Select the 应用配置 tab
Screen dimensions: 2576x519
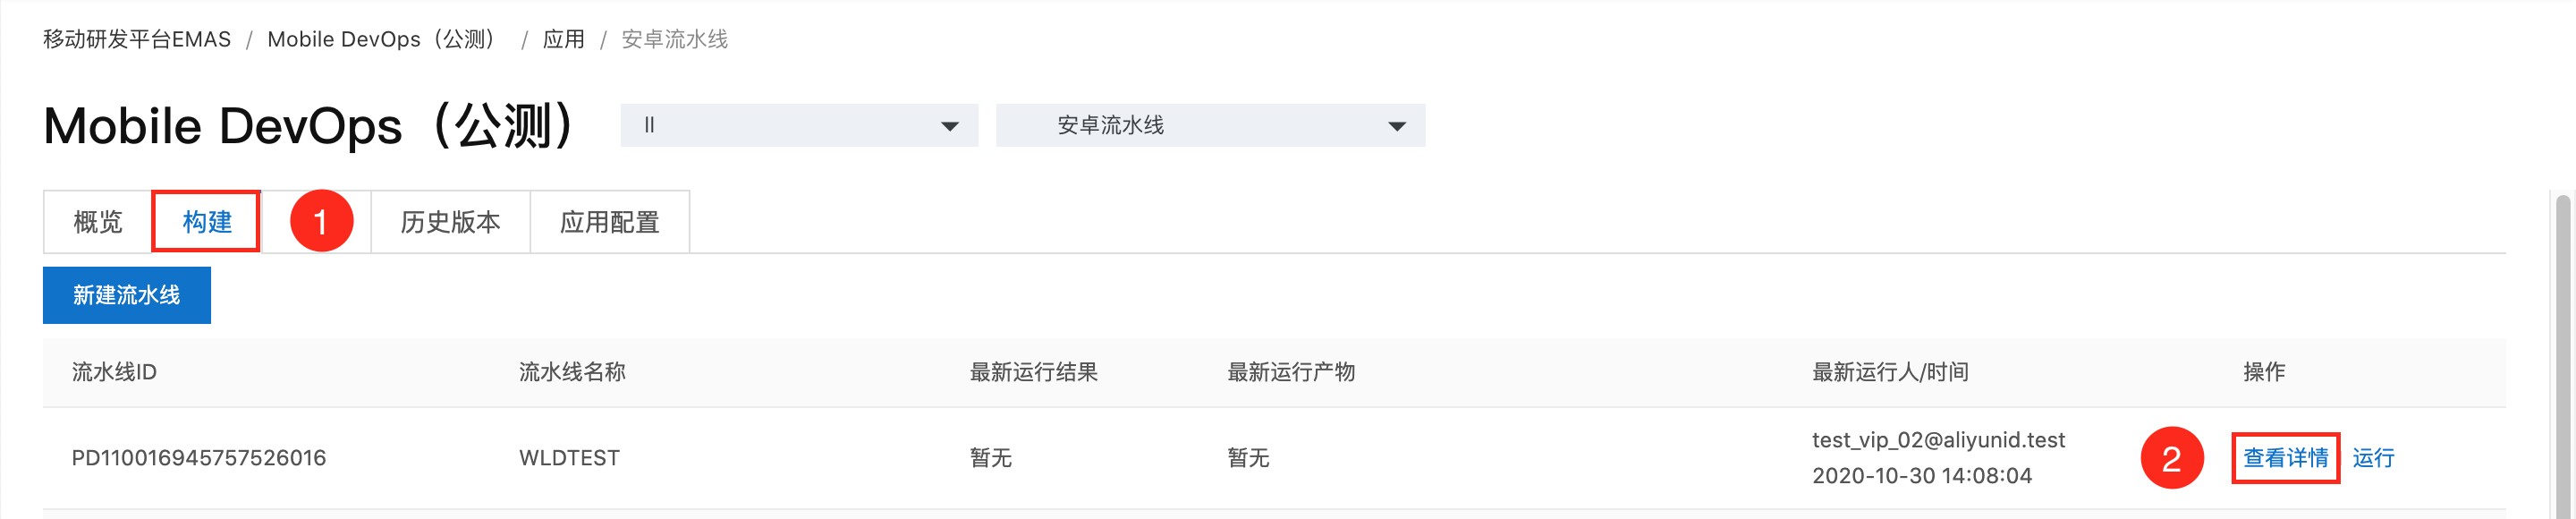coord(609,222)
